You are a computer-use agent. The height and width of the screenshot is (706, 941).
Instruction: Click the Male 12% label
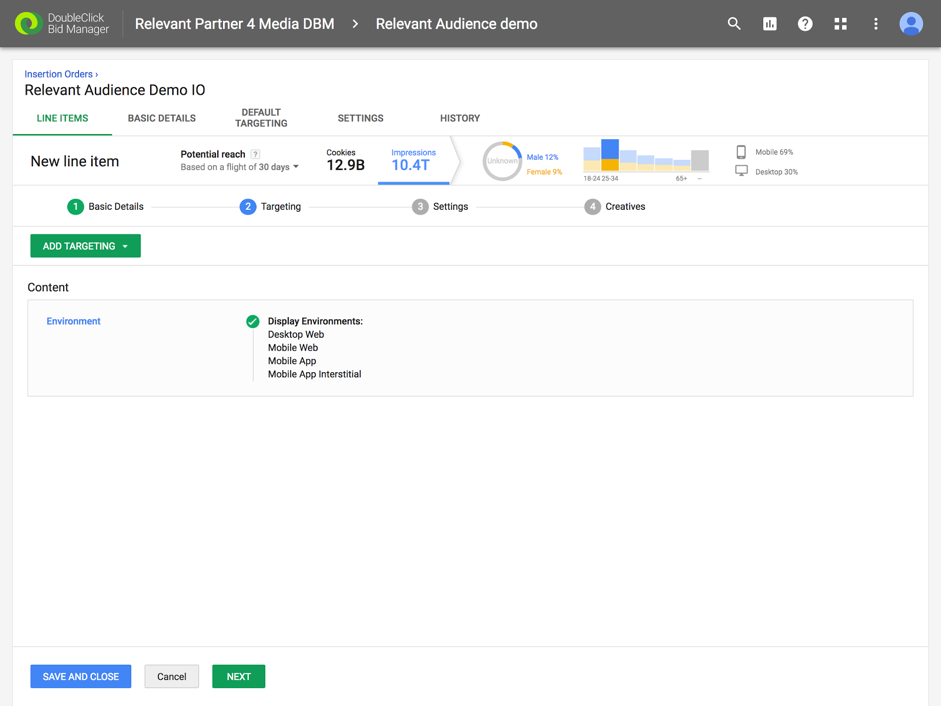543,157
